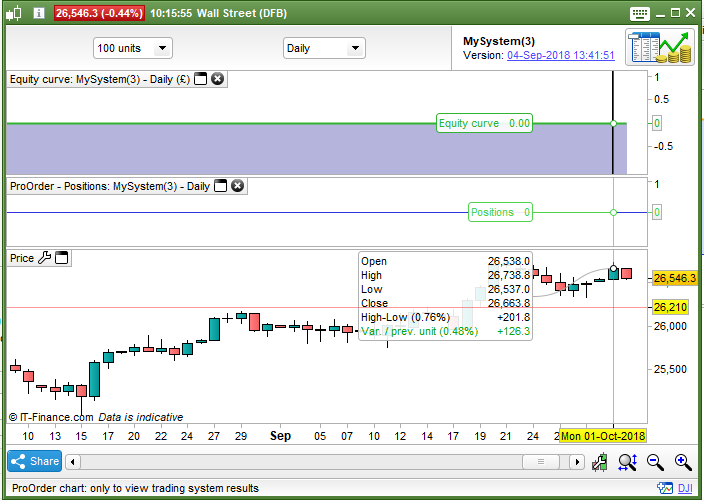Click the High 26,738.8 tooltip row
This screenshot has width=704, height=500.
[445, 275]
